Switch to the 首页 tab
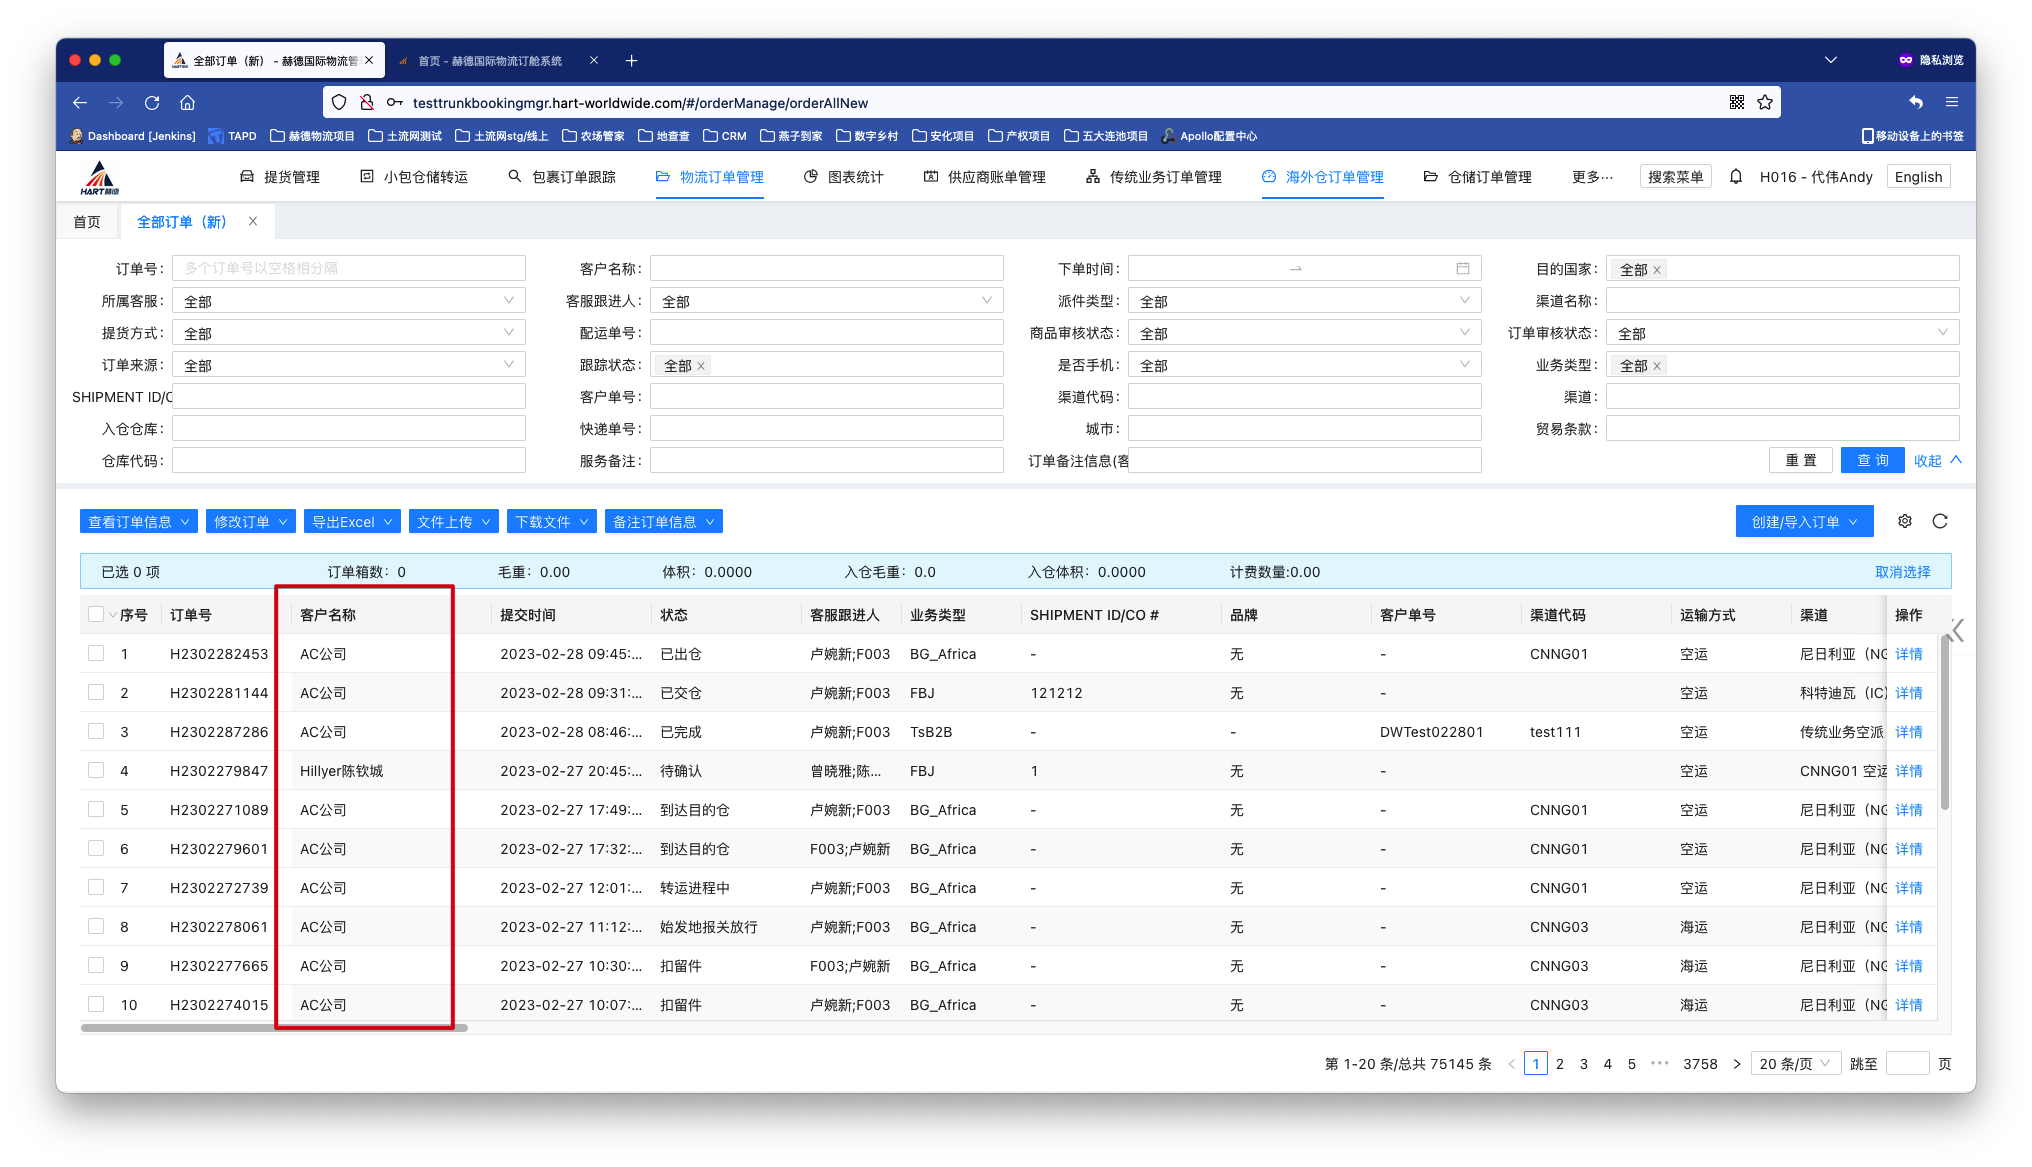2032x1167 pixels. point(87,222)
